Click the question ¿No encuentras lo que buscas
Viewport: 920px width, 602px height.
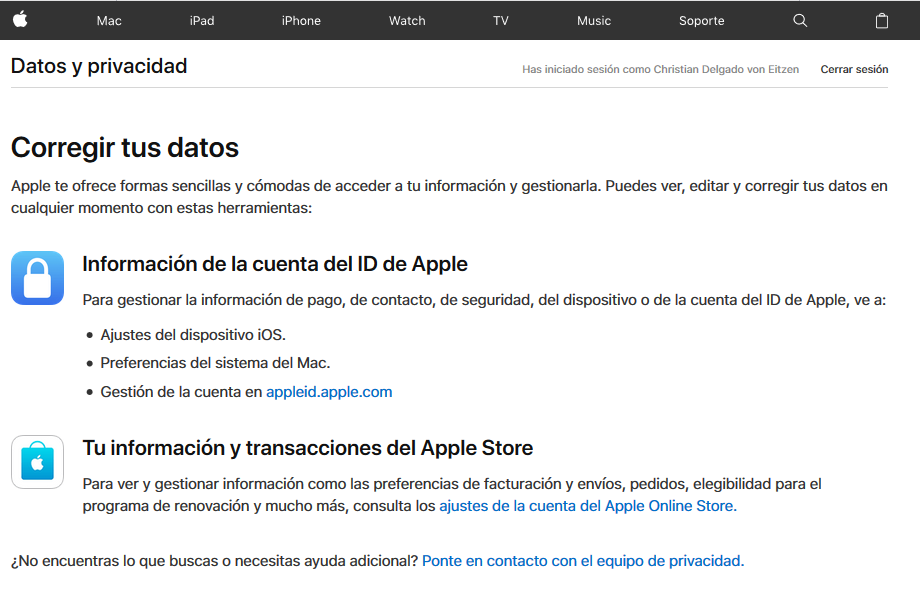pyautogui.click(x=214, y=561)
